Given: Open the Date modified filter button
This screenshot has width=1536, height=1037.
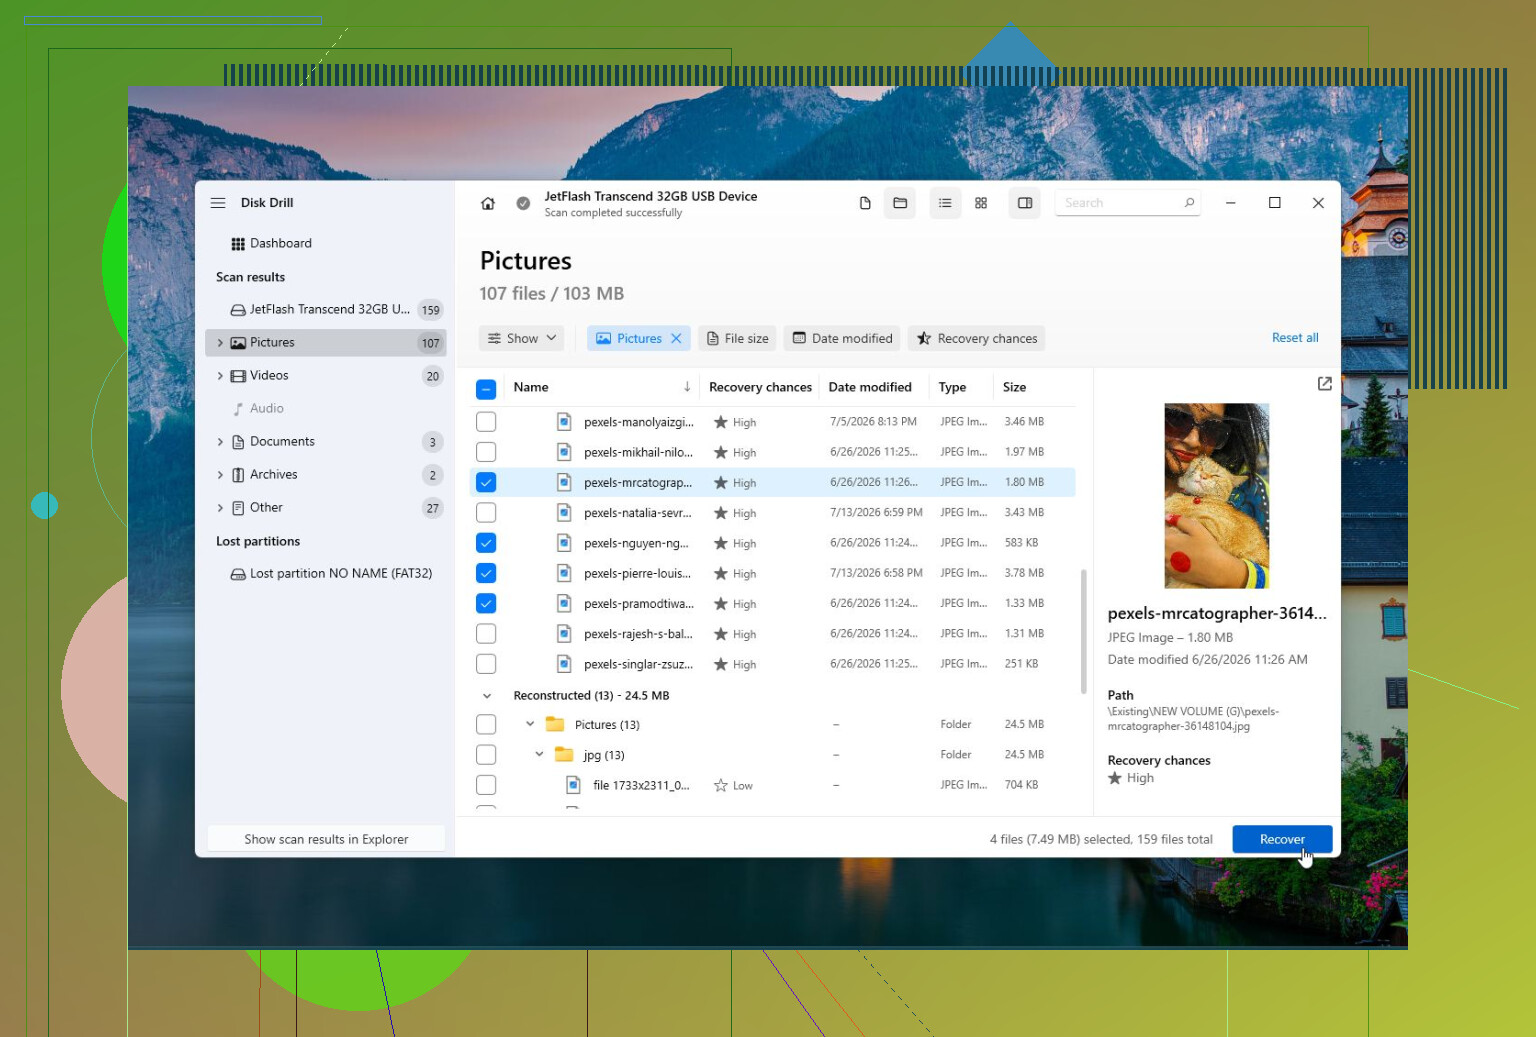Looking at the screenshot, I should tap(842, 339).
